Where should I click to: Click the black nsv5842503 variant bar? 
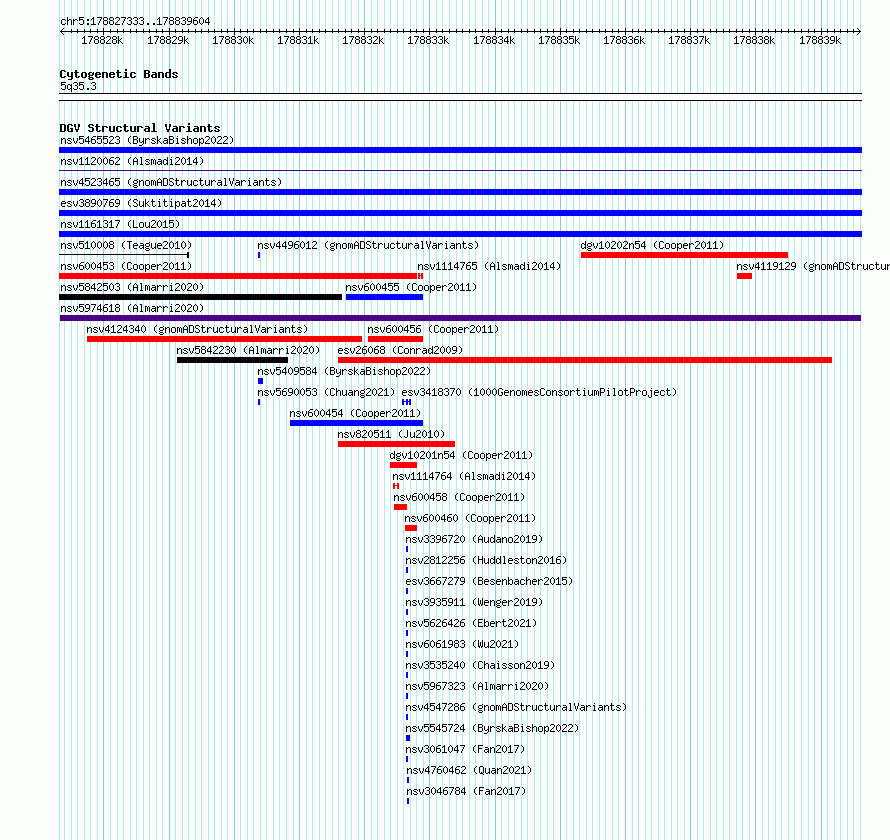[201, 297]
